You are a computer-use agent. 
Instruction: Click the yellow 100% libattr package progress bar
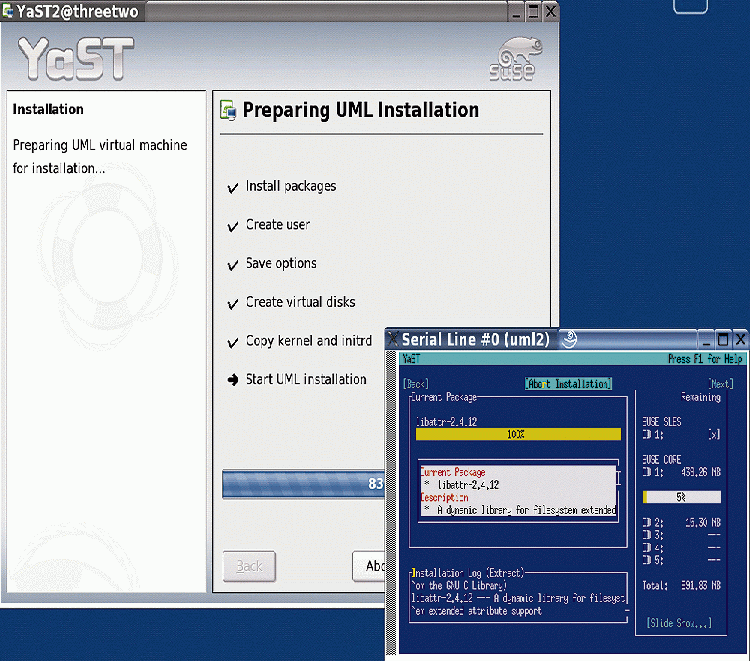point(518,434)
